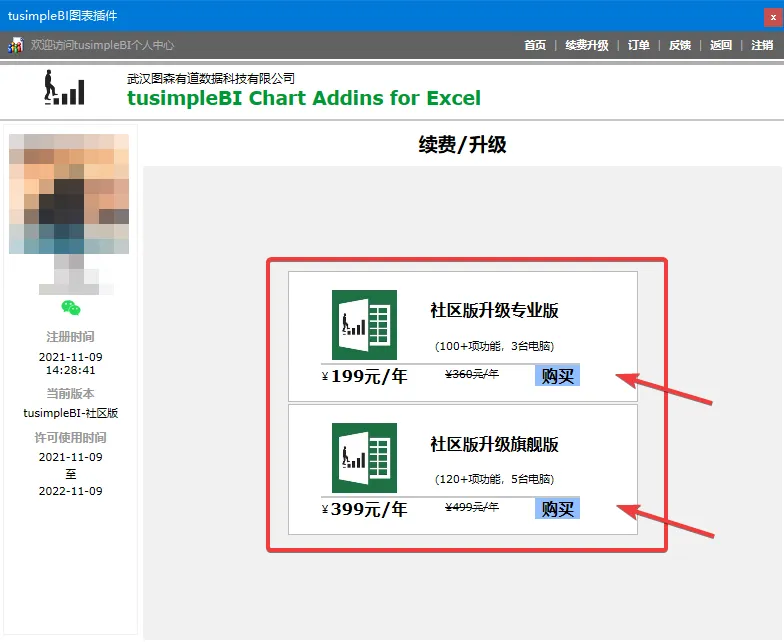784x642 pixels.
Task: Click the (100+项功能, 3台电脑) description
Action: click(x=494, y=346)
